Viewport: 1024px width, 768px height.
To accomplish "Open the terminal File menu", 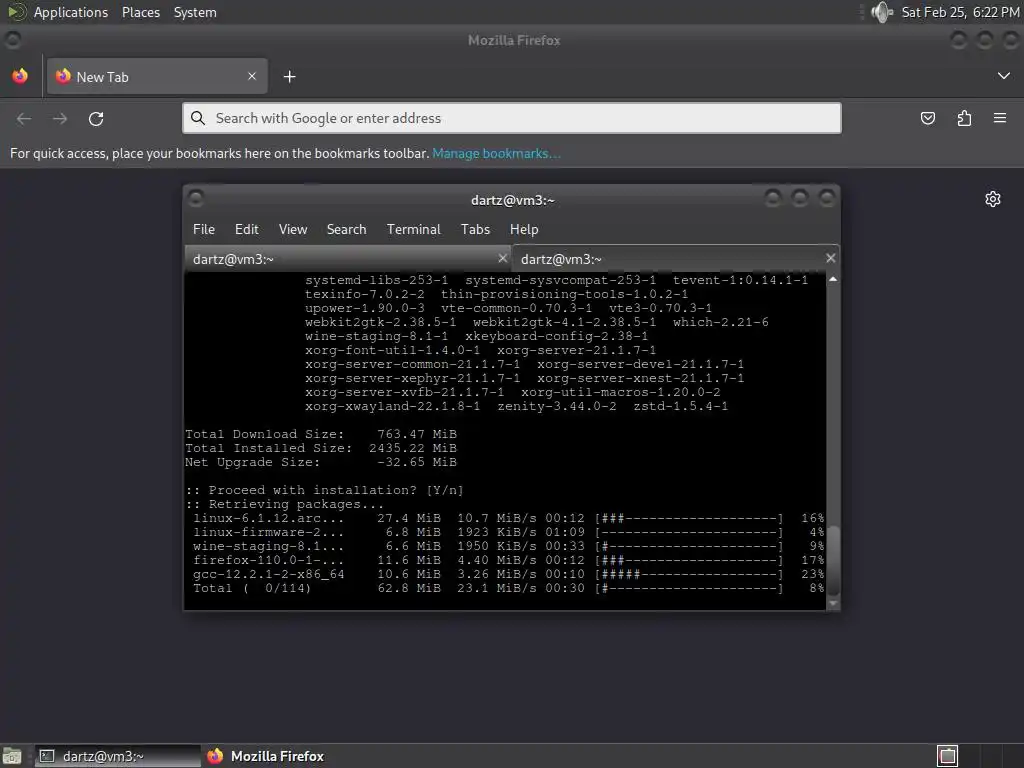I will pyautogui.click(x=204, y=229).
